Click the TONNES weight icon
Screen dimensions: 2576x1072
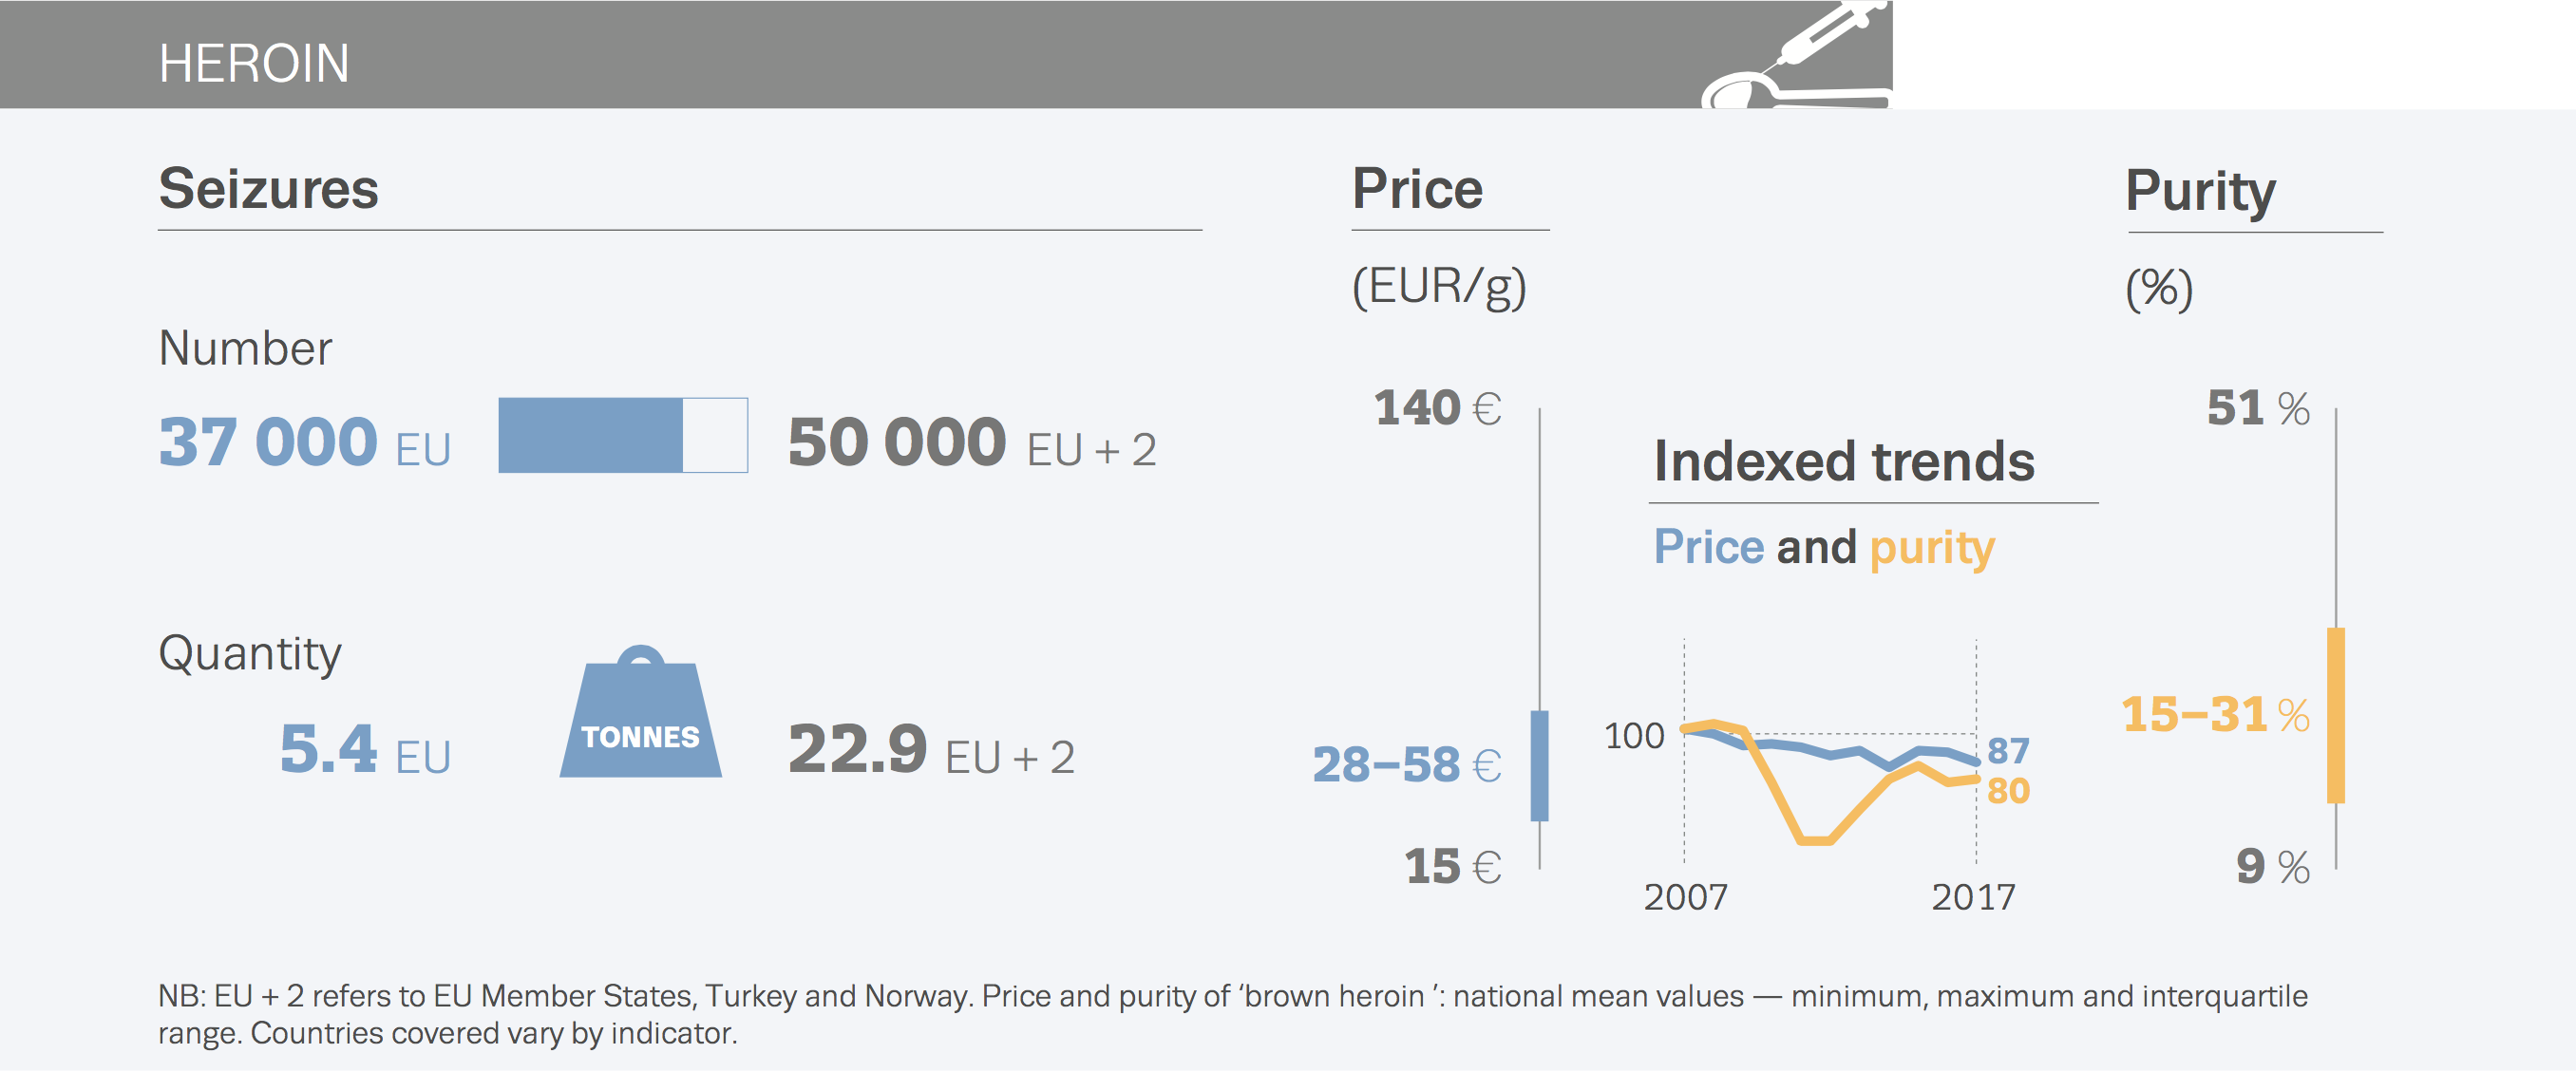tap(640, 718)
